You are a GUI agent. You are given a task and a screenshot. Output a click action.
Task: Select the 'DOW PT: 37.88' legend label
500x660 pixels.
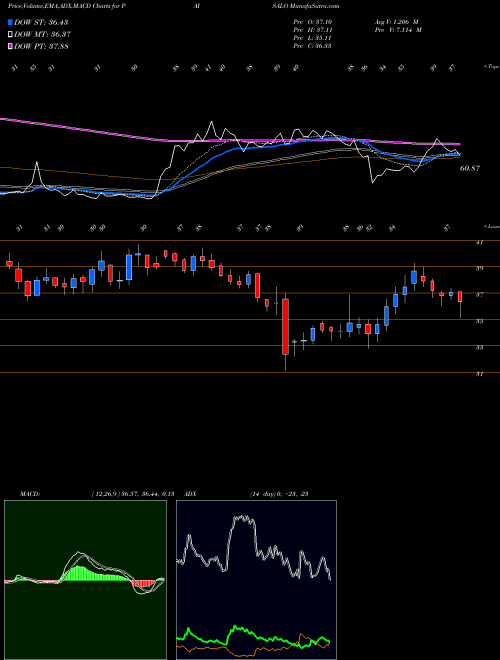pyautogui.click(x=41, y=46)
